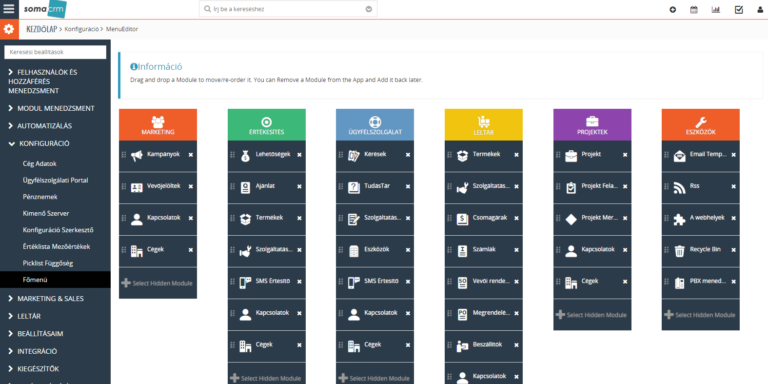Remove Recycle Bin from Eszközök
The height and width of the screenshot is (384, 768).
pyautogui.click(x=733, y=250)
